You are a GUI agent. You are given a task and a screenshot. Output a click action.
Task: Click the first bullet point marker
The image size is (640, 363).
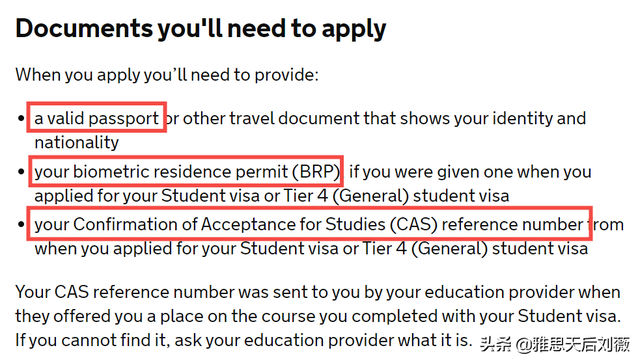tap(21, 118)
